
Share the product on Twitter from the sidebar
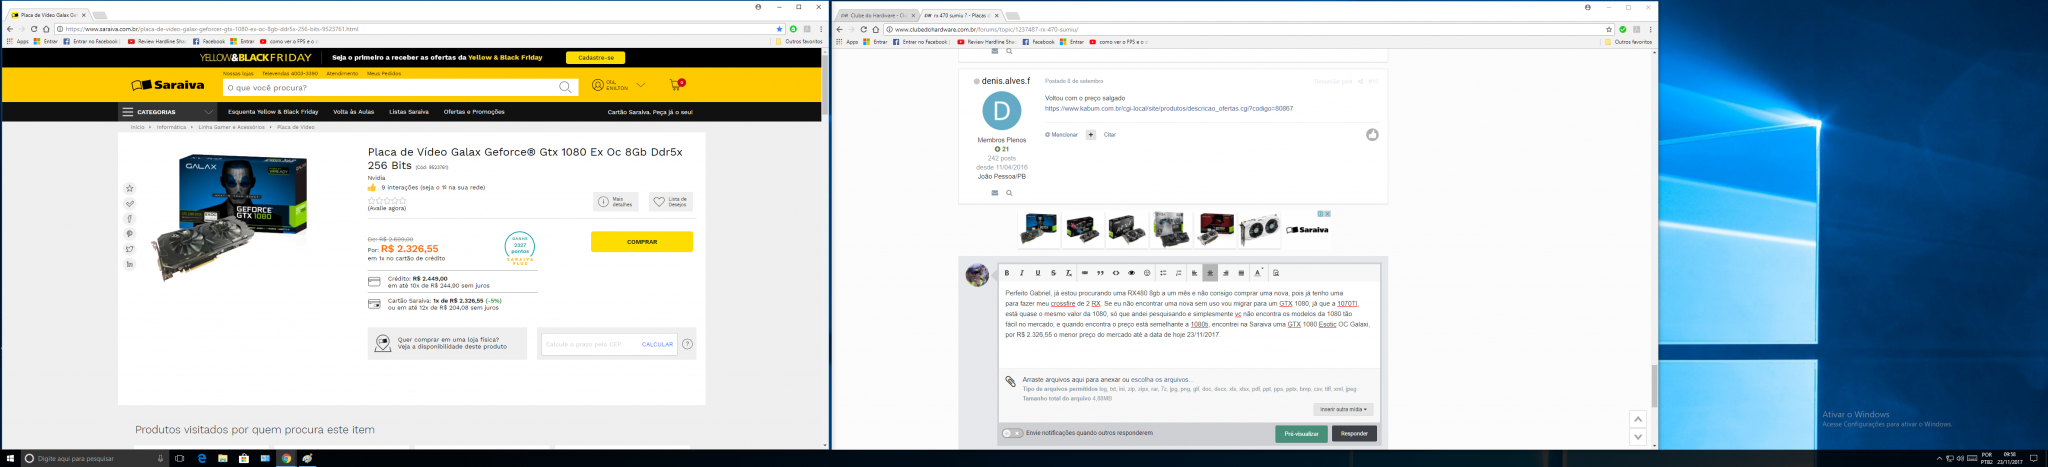pyautogui.click(x=129, y=249)
